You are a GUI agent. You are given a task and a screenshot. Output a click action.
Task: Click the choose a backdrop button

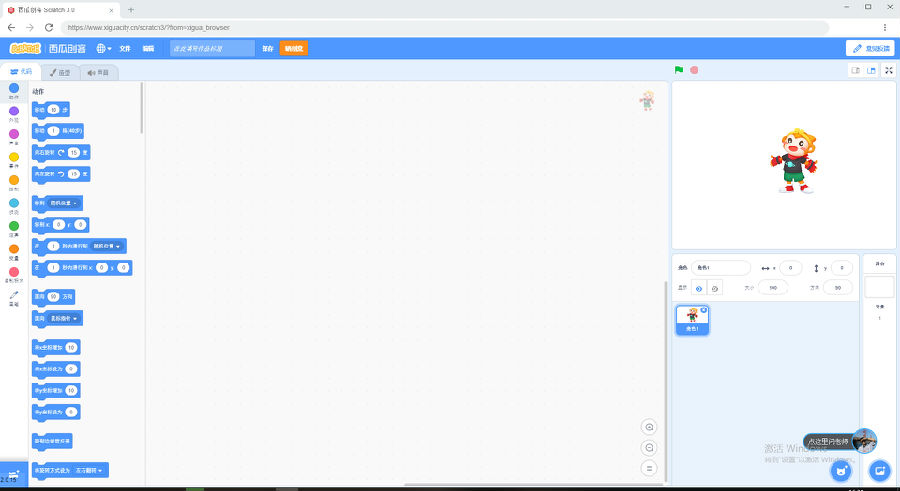click(879, 471)
